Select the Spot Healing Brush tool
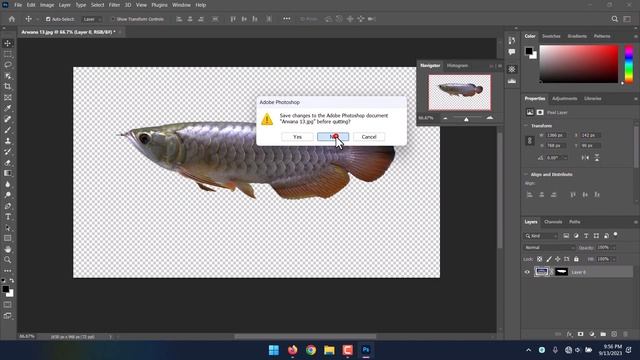The image size is (640, 360). pyautogui.click(x=8, y=119)
